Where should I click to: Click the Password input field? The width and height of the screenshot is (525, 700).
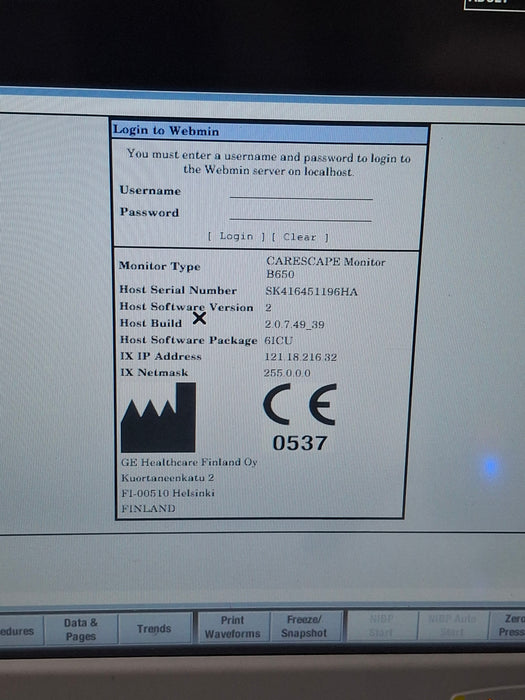click(x=300, y=214)
